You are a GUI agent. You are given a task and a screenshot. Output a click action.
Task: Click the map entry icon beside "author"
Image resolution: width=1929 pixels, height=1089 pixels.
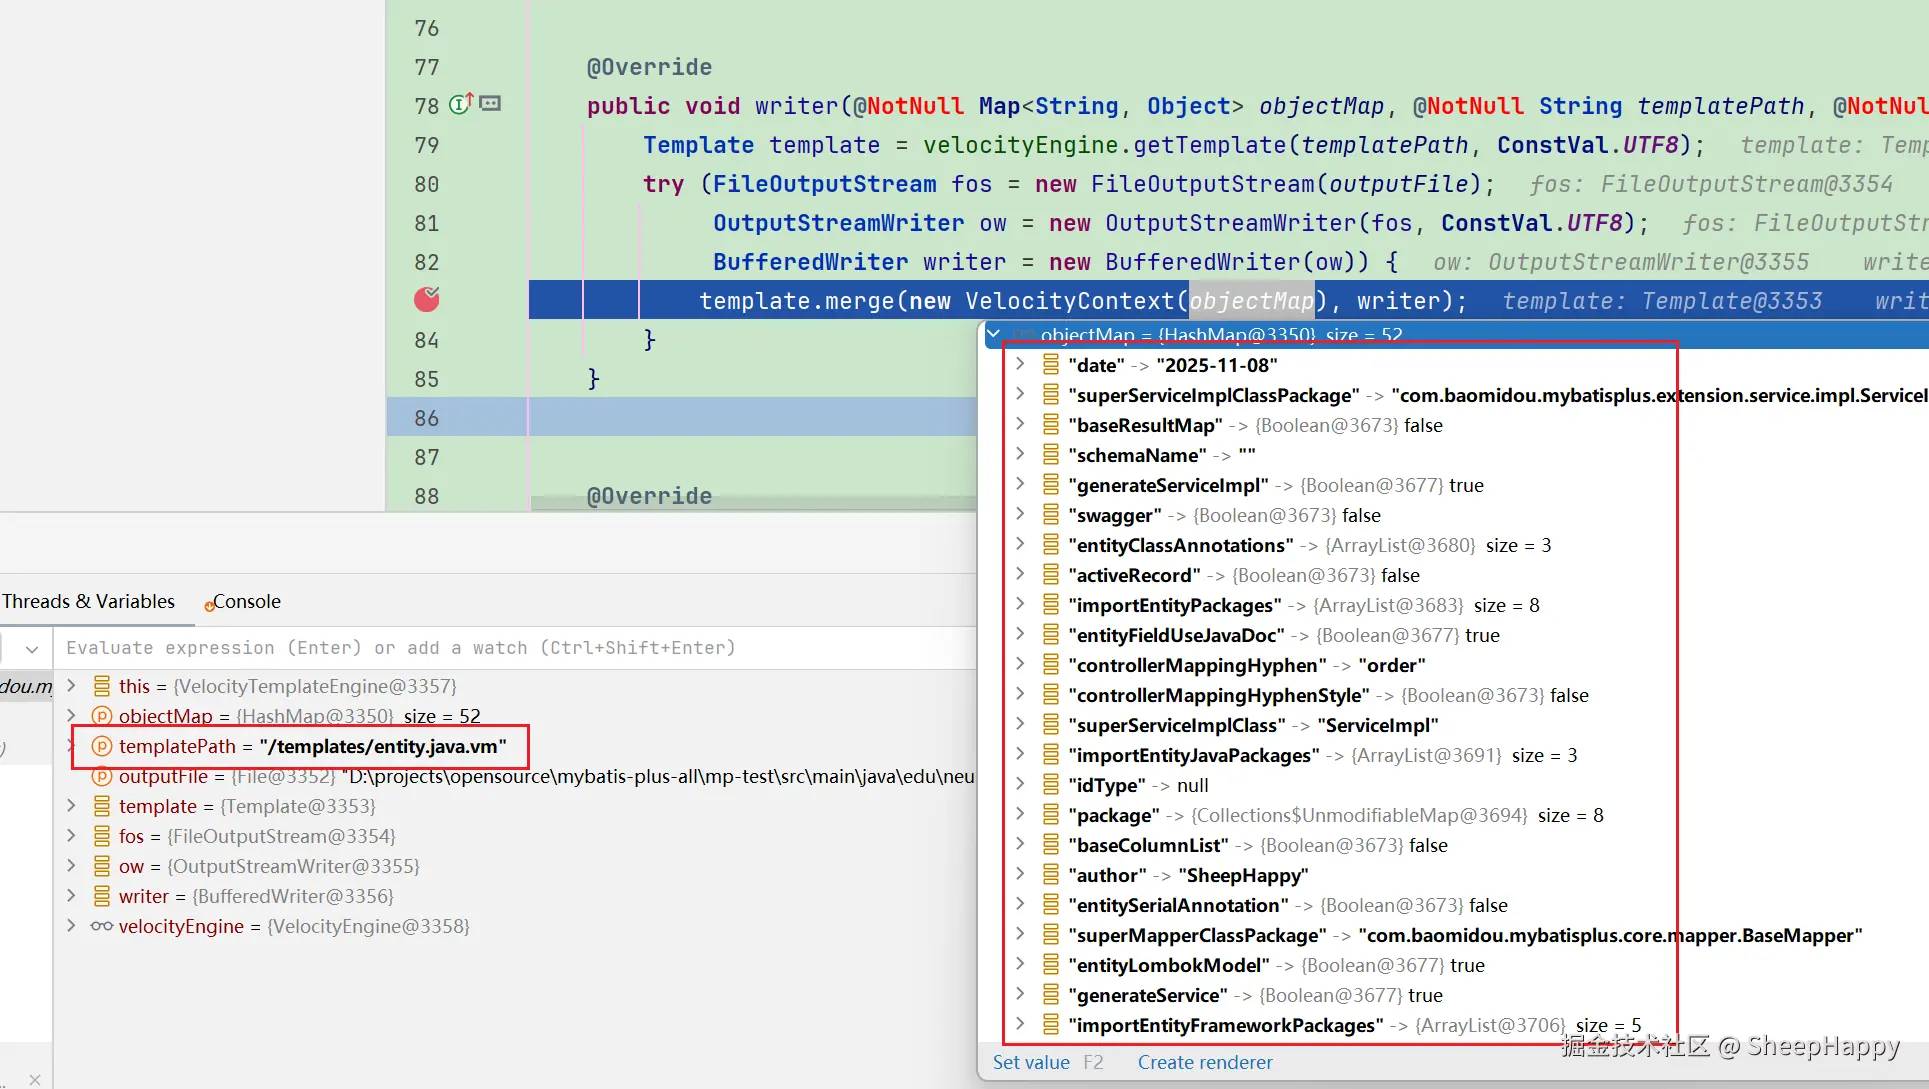[1051, 875]
